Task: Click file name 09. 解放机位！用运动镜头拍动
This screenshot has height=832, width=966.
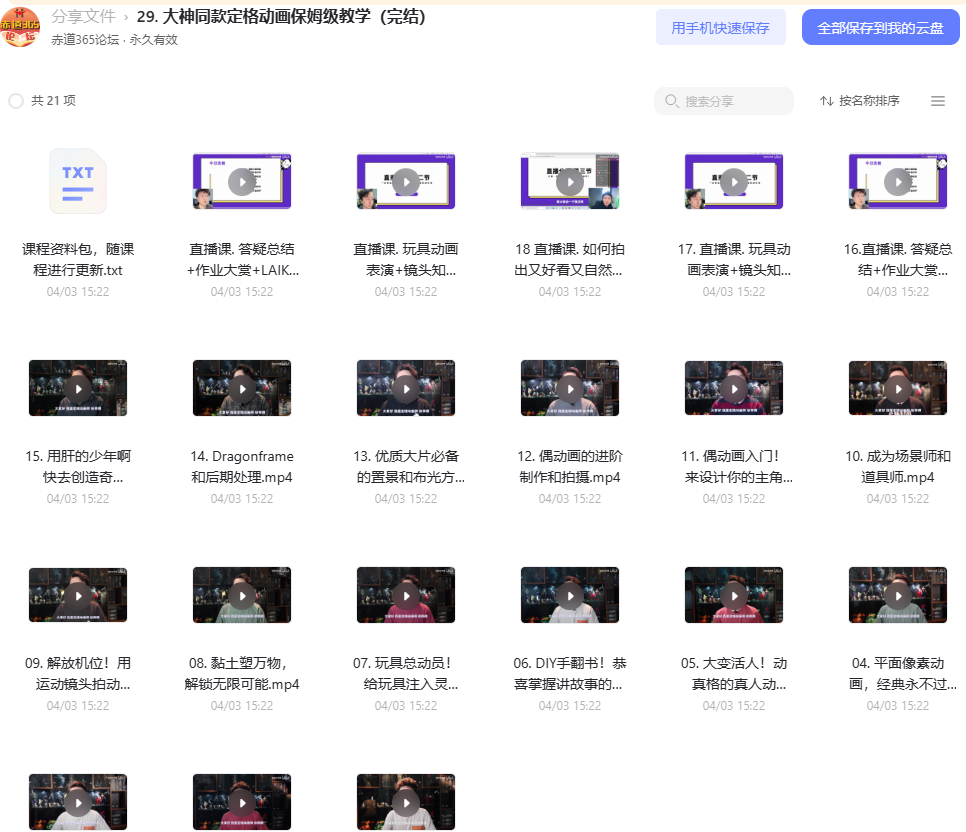Action: (78, 674)
